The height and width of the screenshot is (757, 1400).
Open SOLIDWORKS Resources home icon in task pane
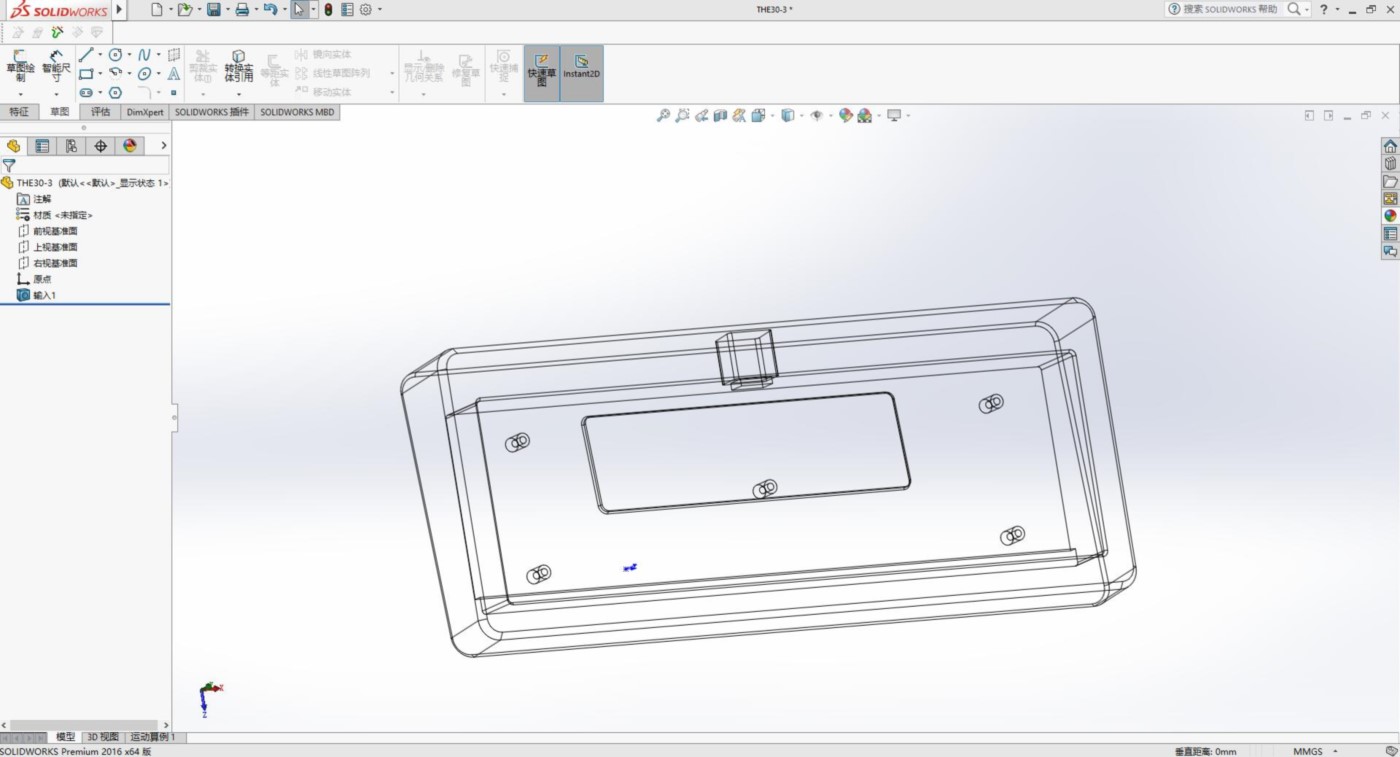[1390, 146]
